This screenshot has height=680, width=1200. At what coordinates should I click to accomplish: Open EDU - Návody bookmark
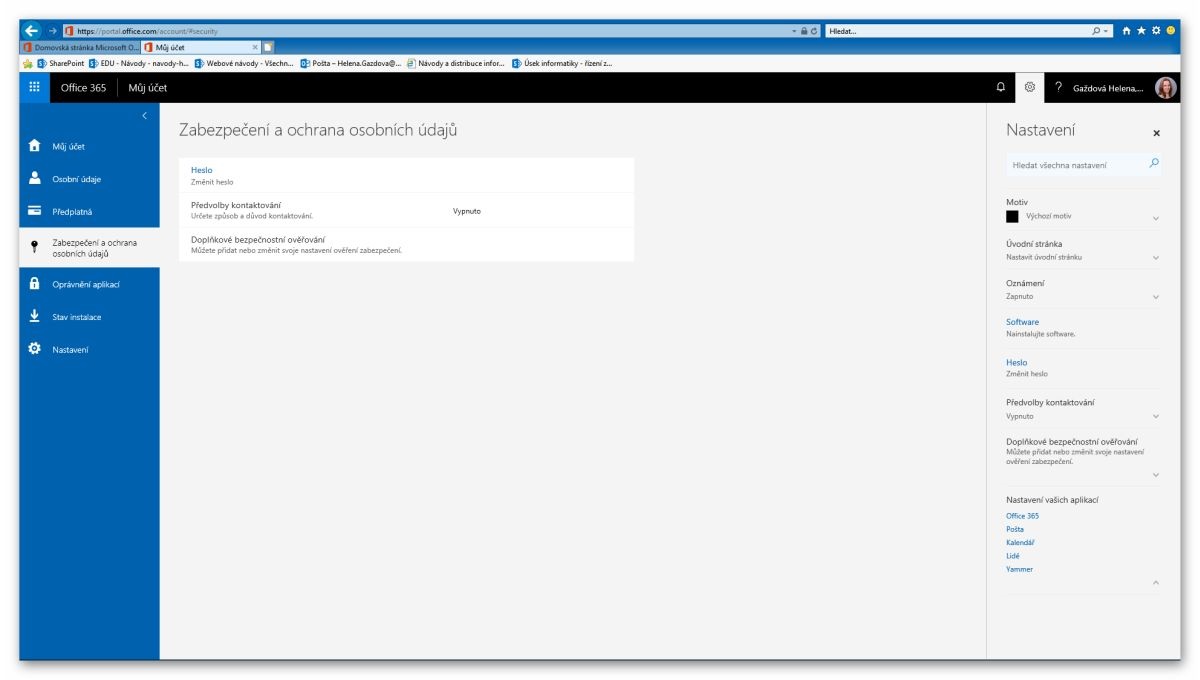[139, 63]
